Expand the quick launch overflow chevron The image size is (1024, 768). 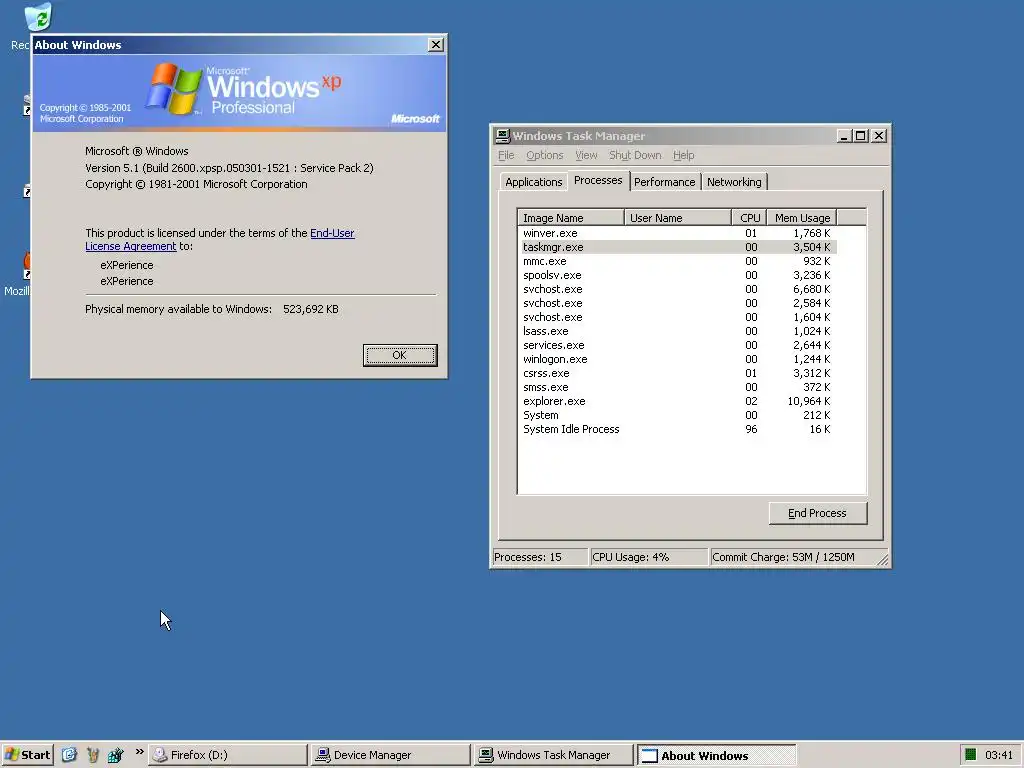click(x=139, y=752)
